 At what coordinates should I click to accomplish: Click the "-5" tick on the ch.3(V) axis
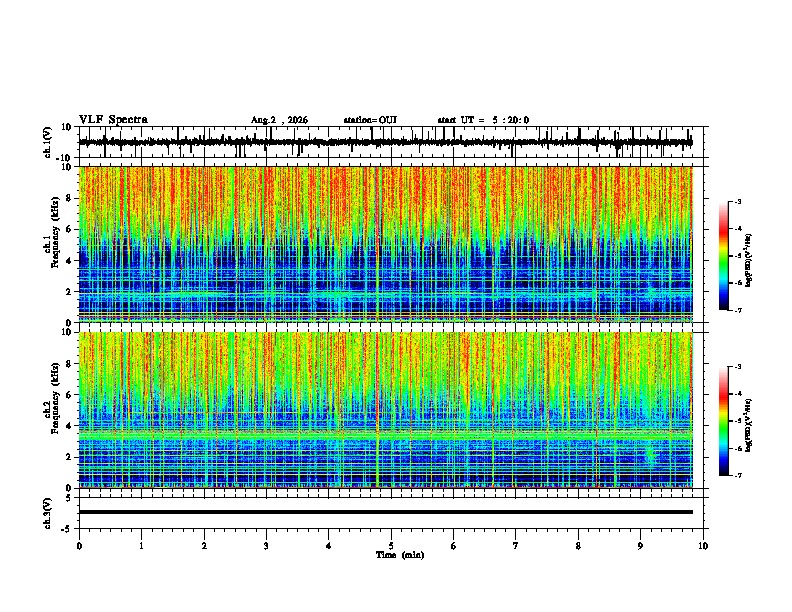[67, 529]
